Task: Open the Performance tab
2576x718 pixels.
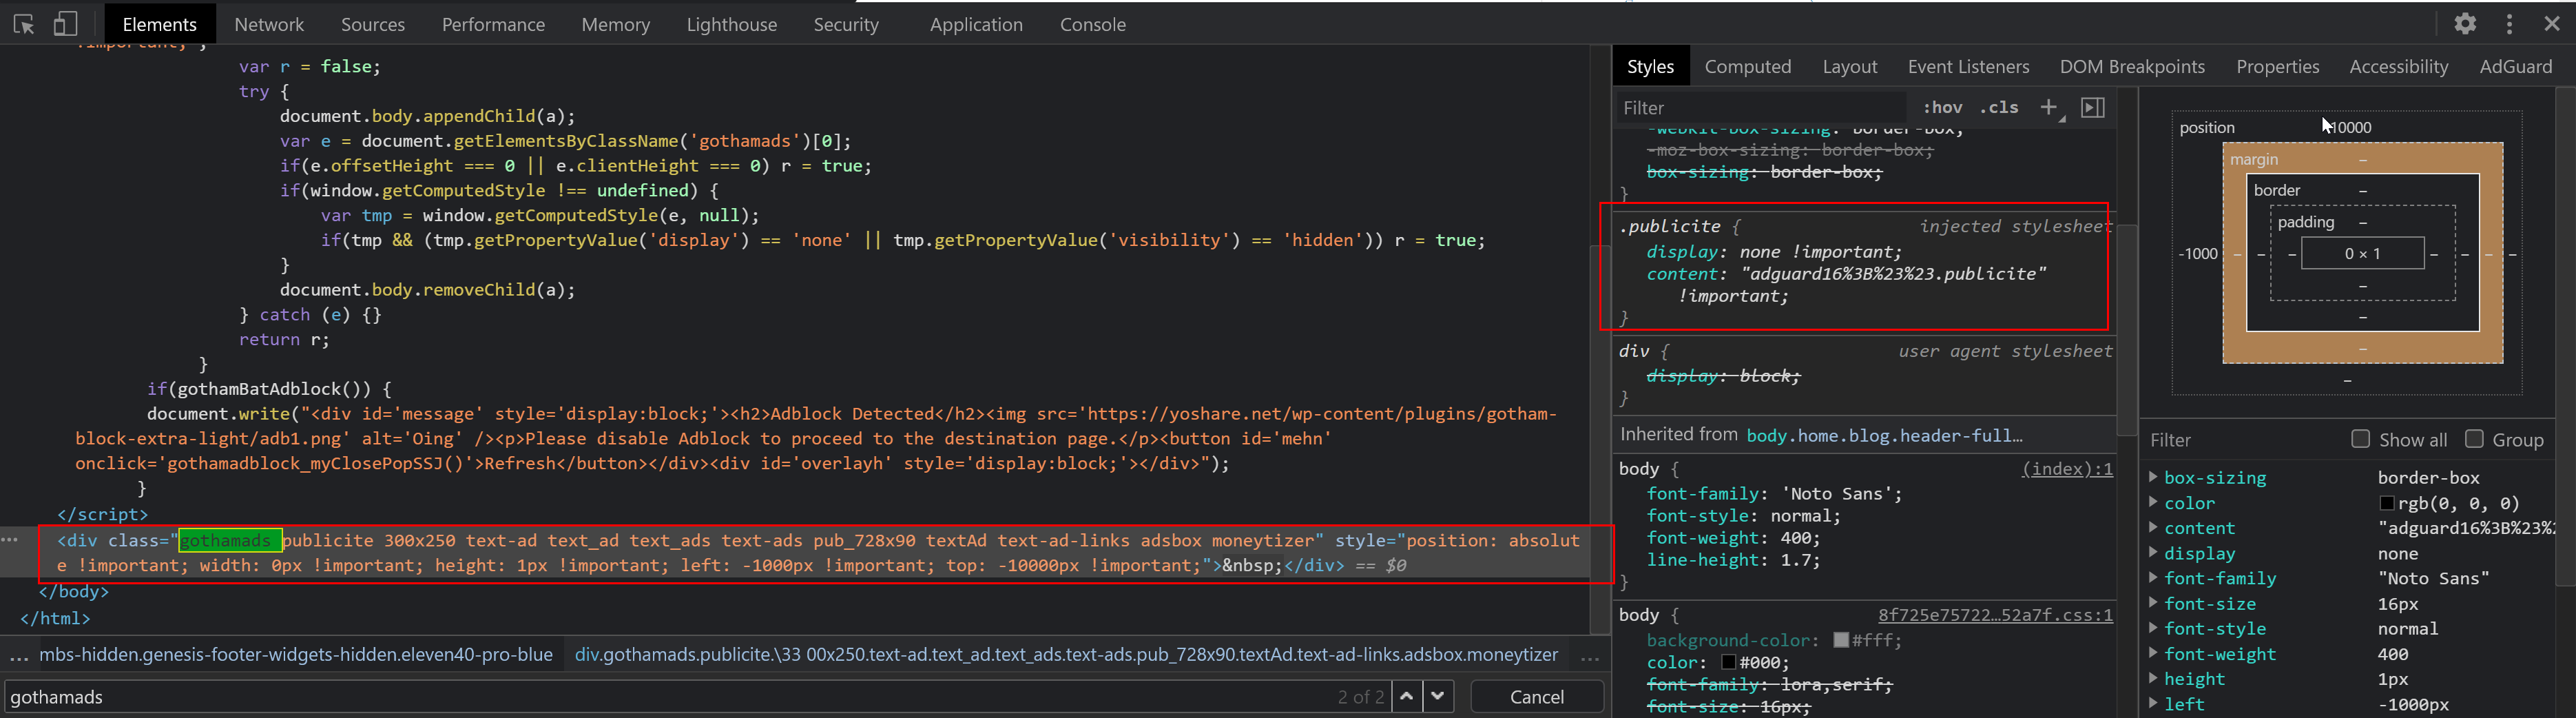Action: 493,24
